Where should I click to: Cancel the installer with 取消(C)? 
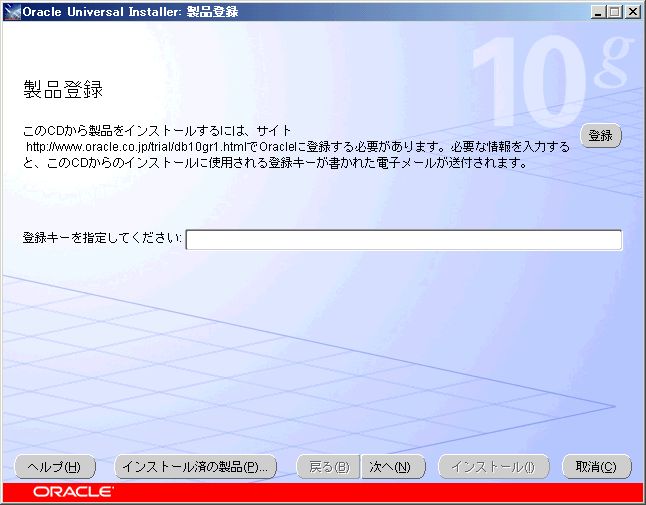tap(597, 467)
